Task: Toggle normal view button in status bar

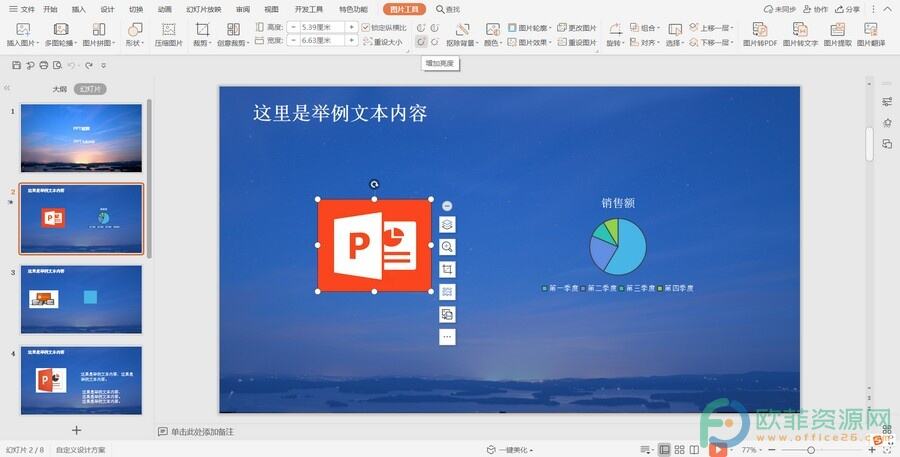Action: (664, 450)
